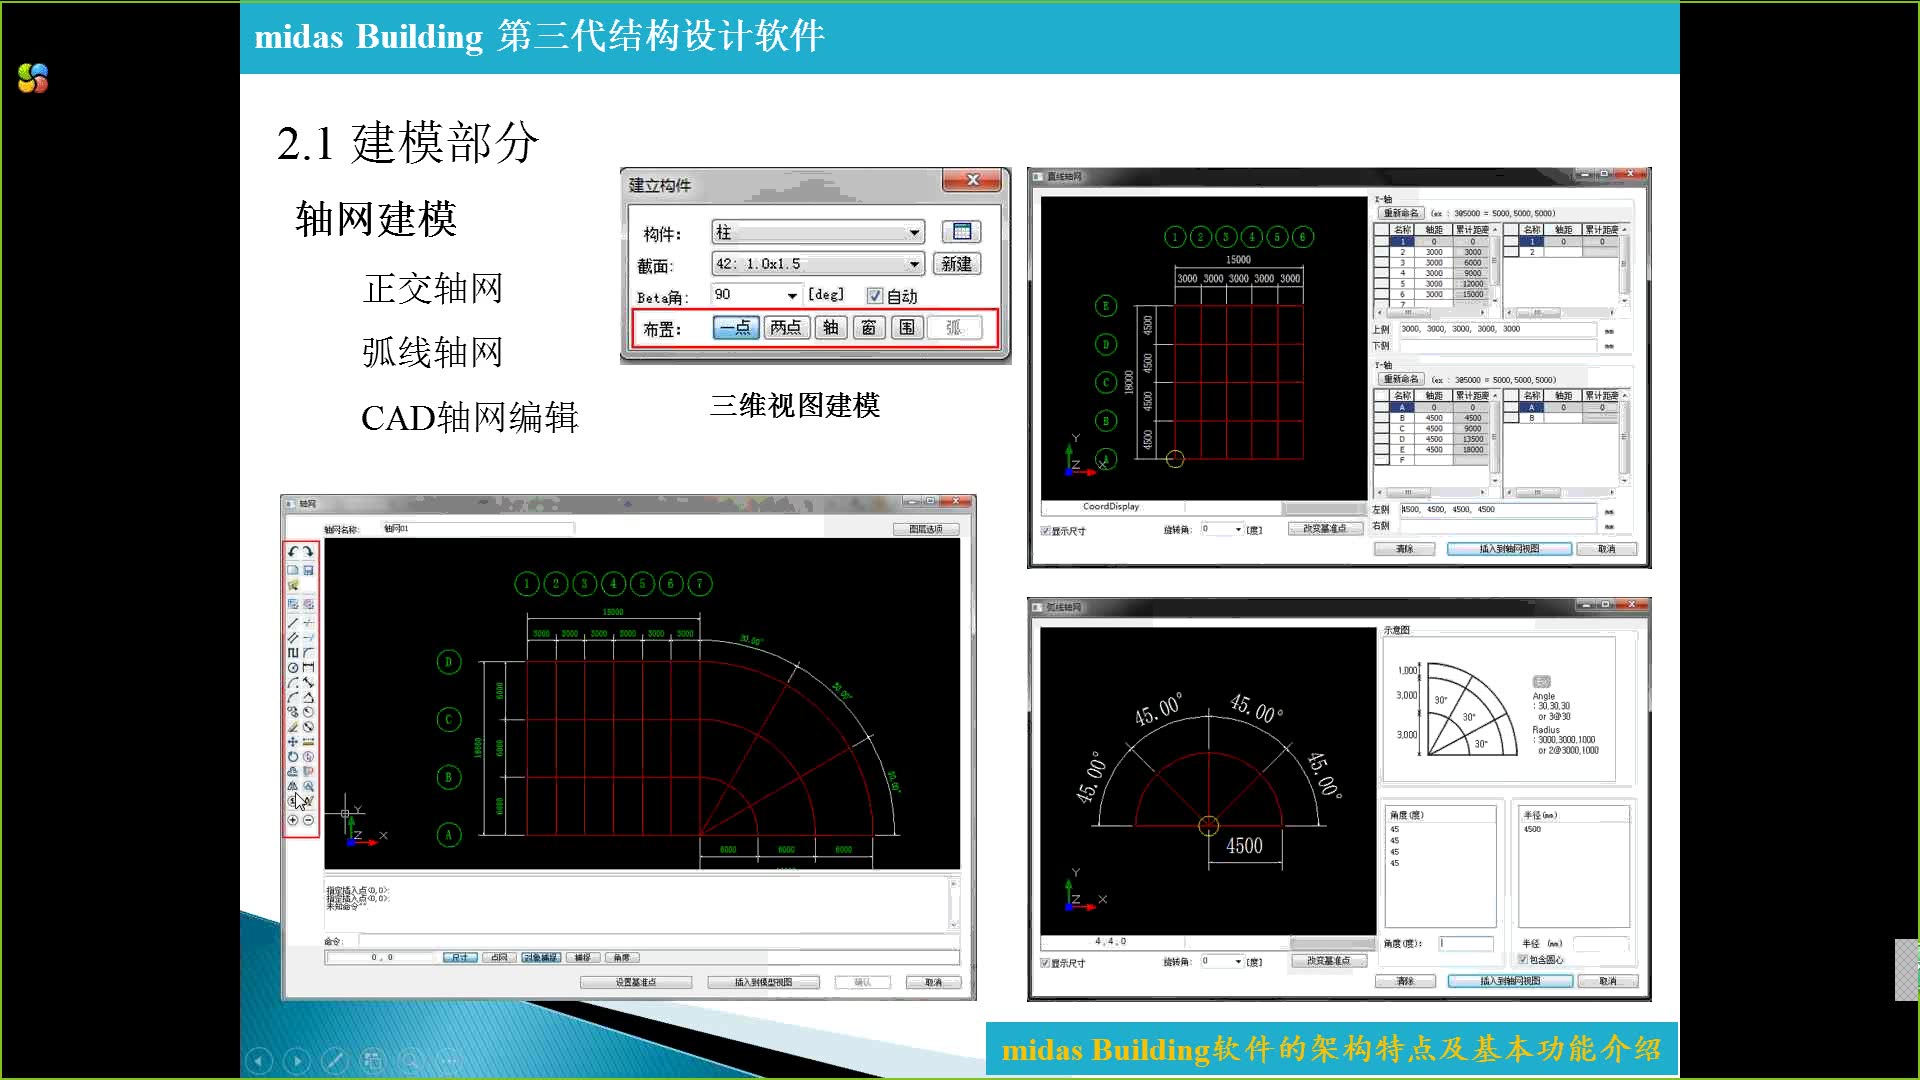The height and width of the screenshot is (1080, 1920).
Task: Click 清除 button in 直线轴网 window
Action: [1405, 549]
